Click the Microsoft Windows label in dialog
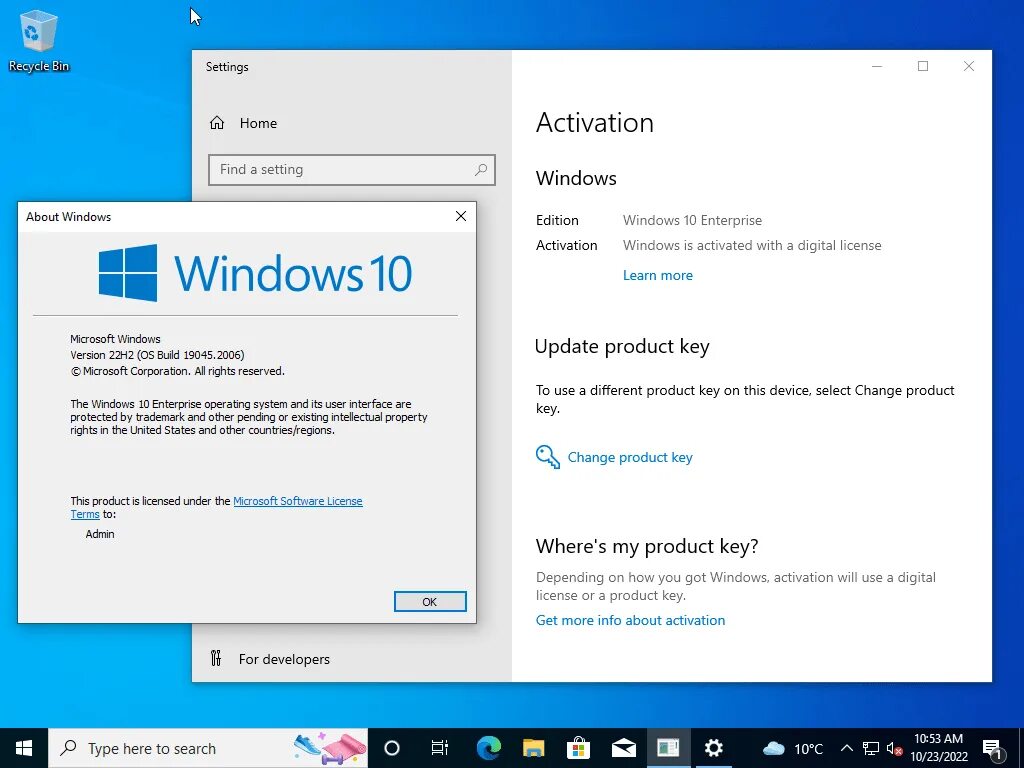Viewport: 1024px width, 768px height. [115, 339]
